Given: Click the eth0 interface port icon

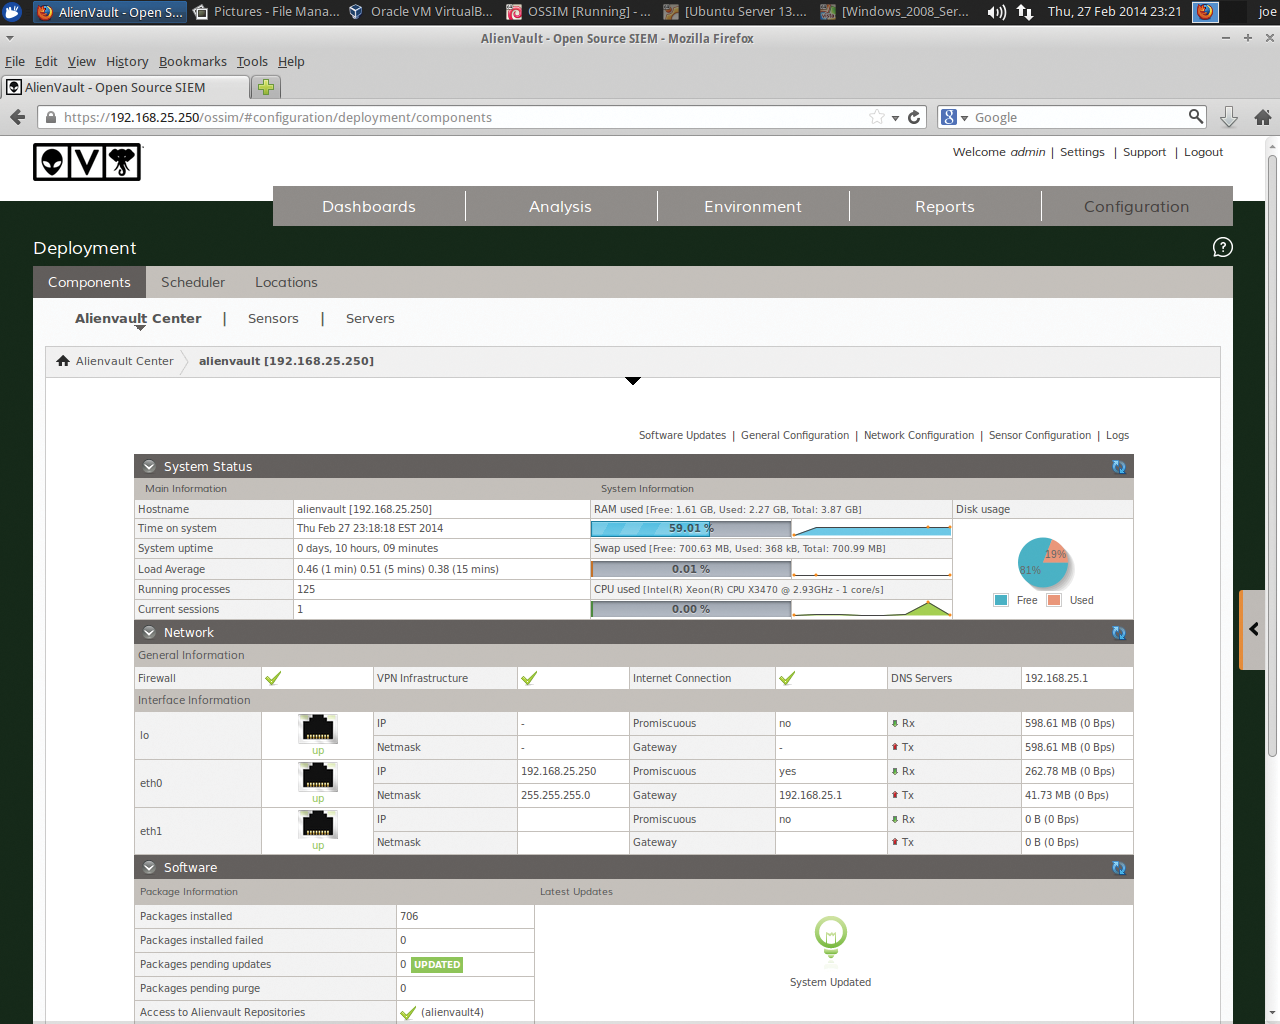Looking at the screenshot, I should coord(318,776).
